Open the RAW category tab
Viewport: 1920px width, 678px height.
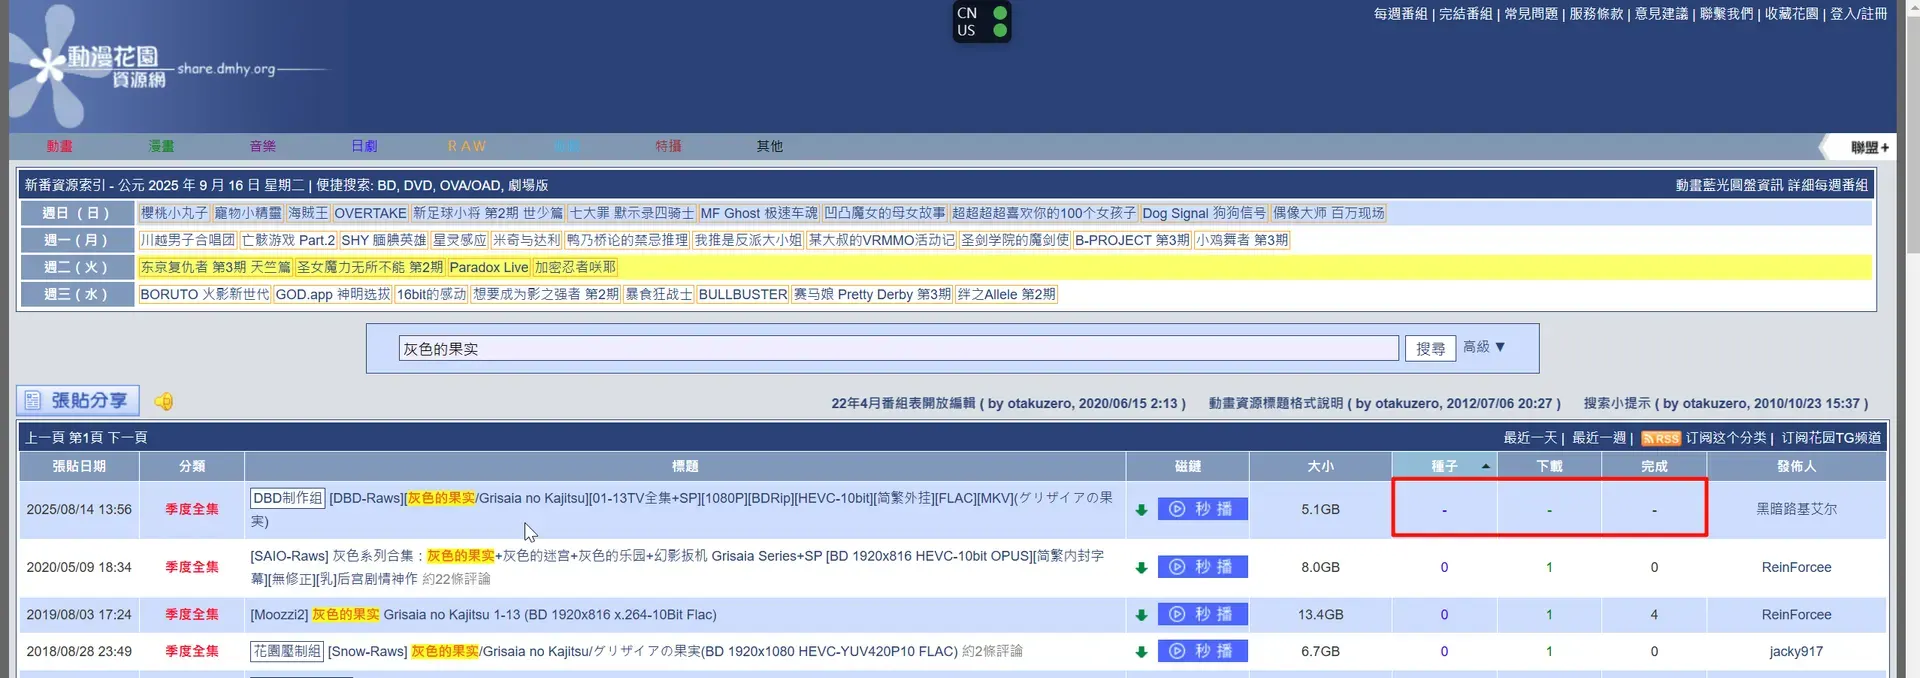(x=467, y=146)
